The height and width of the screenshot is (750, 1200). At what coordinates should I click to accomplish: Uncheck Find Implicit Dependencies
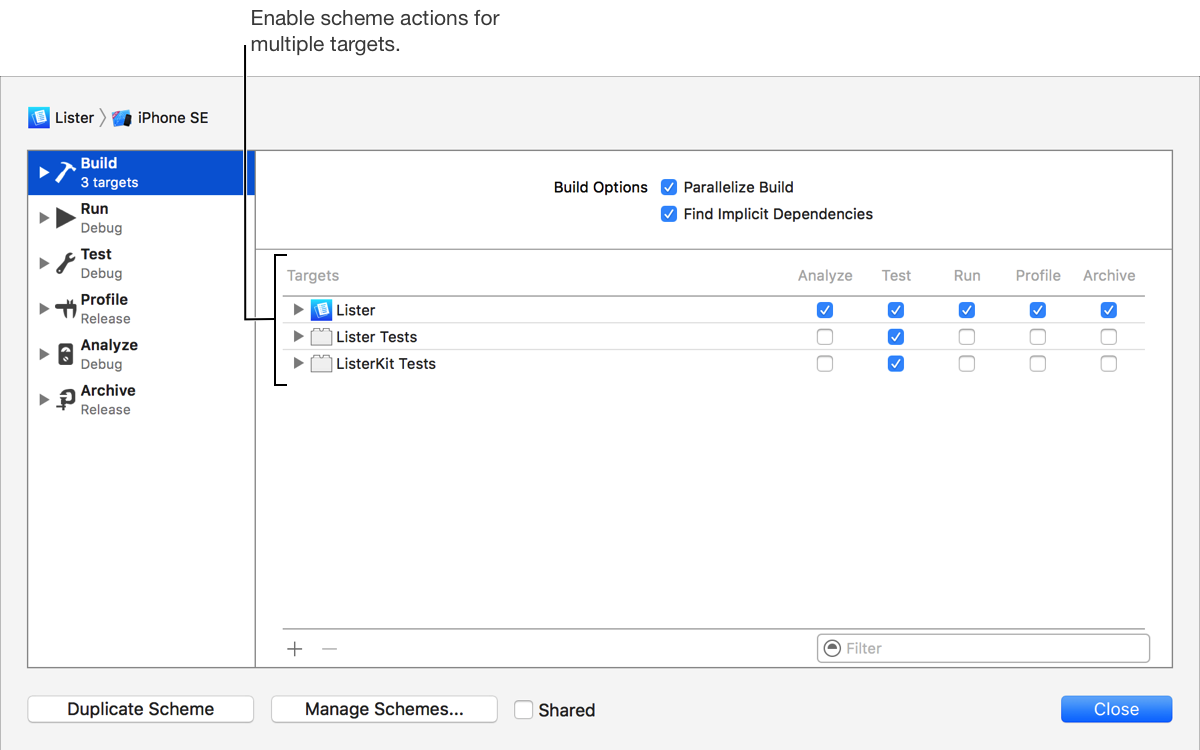click(x=670, y=214)
